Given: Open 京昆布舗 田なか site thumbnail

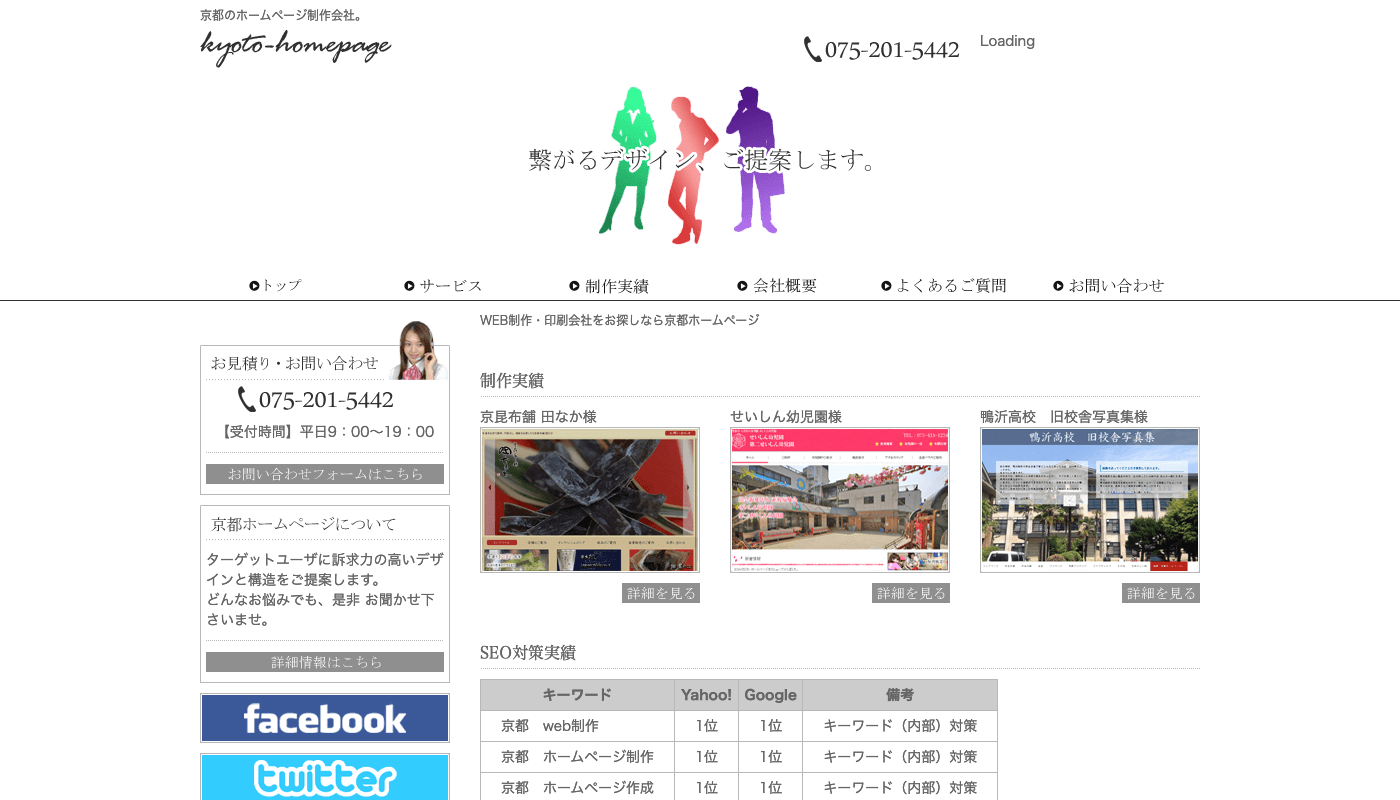Looking at the screenshot, I should pos(590,500).
